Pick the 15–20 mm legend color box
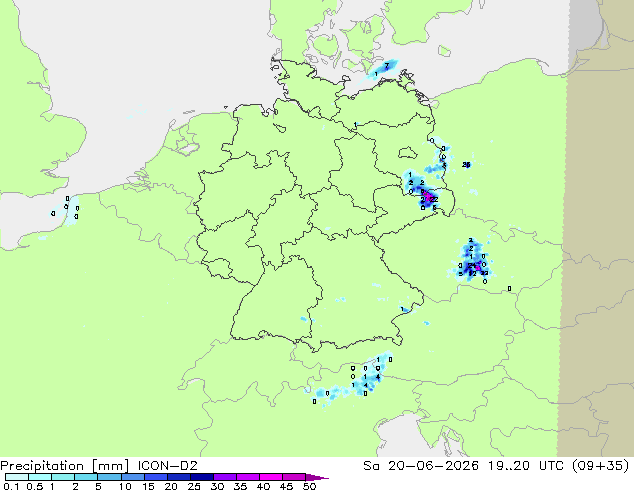Screen dimensions: 634x490 click(x=155, y=477)
